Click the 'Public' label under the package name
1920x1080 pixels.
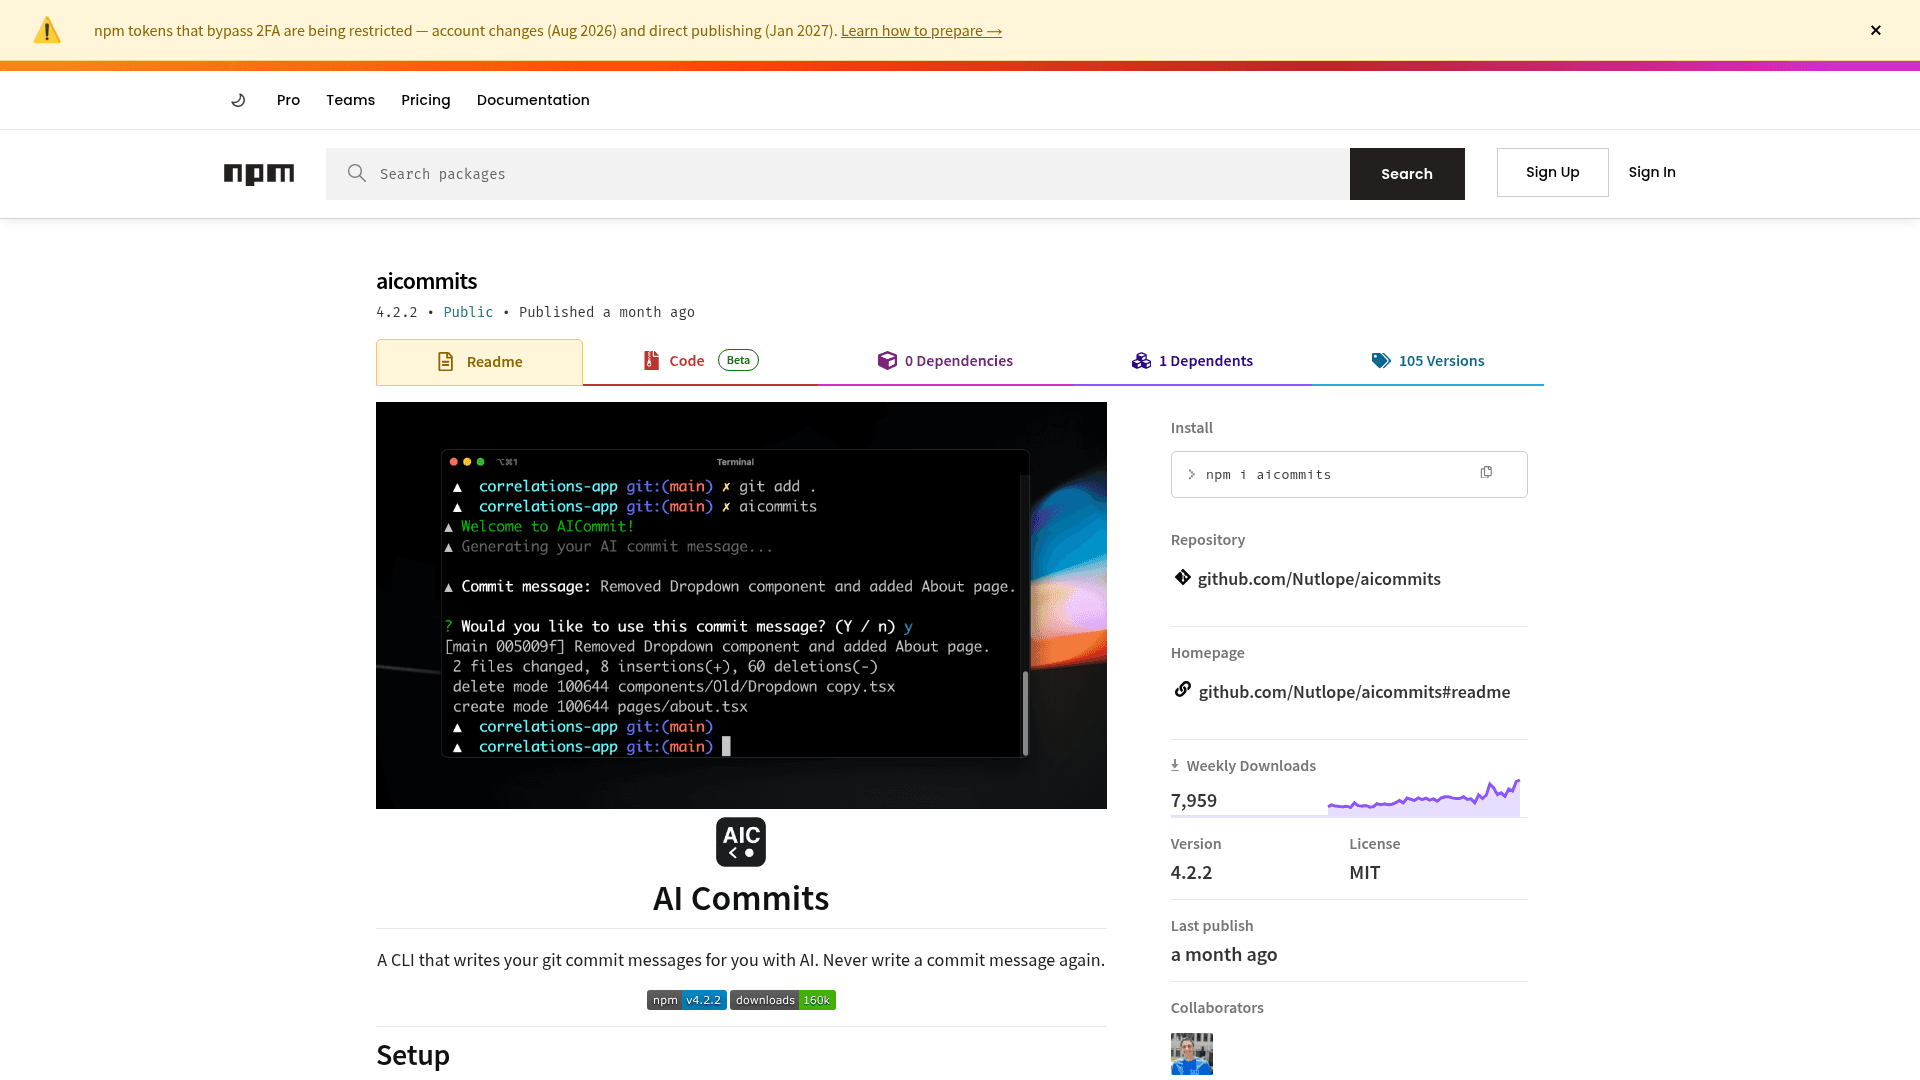click(468, 312)
